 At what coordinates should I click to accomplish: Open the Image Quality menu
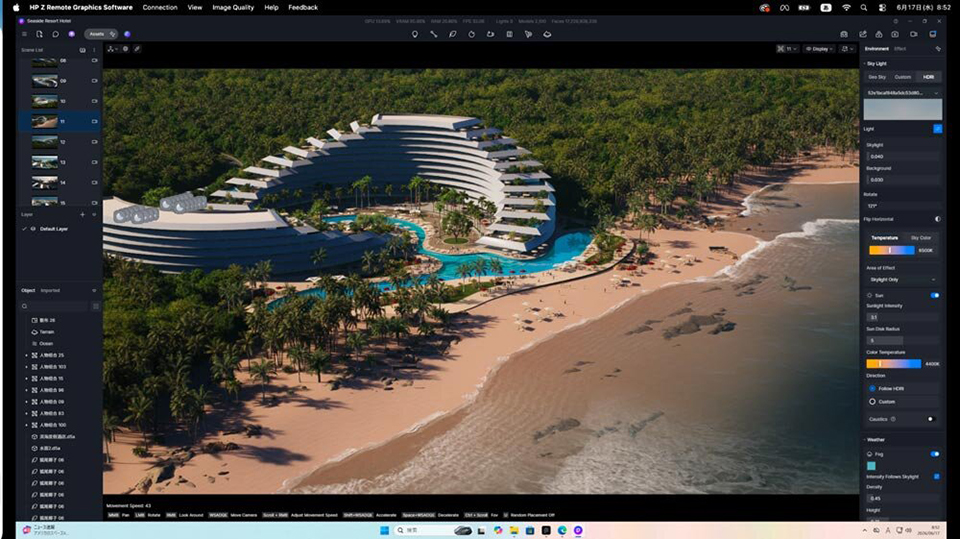click(x=233, y=7)
